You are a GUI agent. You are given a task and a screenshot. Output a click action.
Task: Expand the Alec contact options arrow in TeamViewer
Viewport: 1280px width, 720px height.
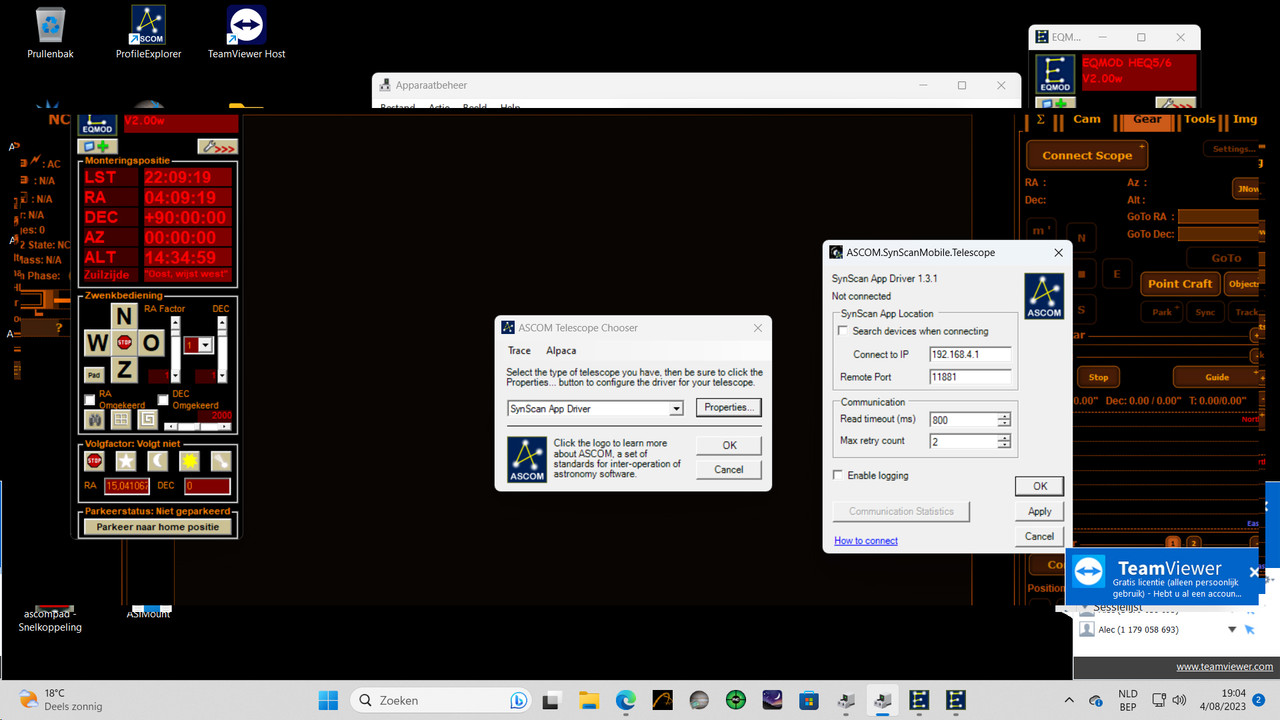tap(1233, 630)
